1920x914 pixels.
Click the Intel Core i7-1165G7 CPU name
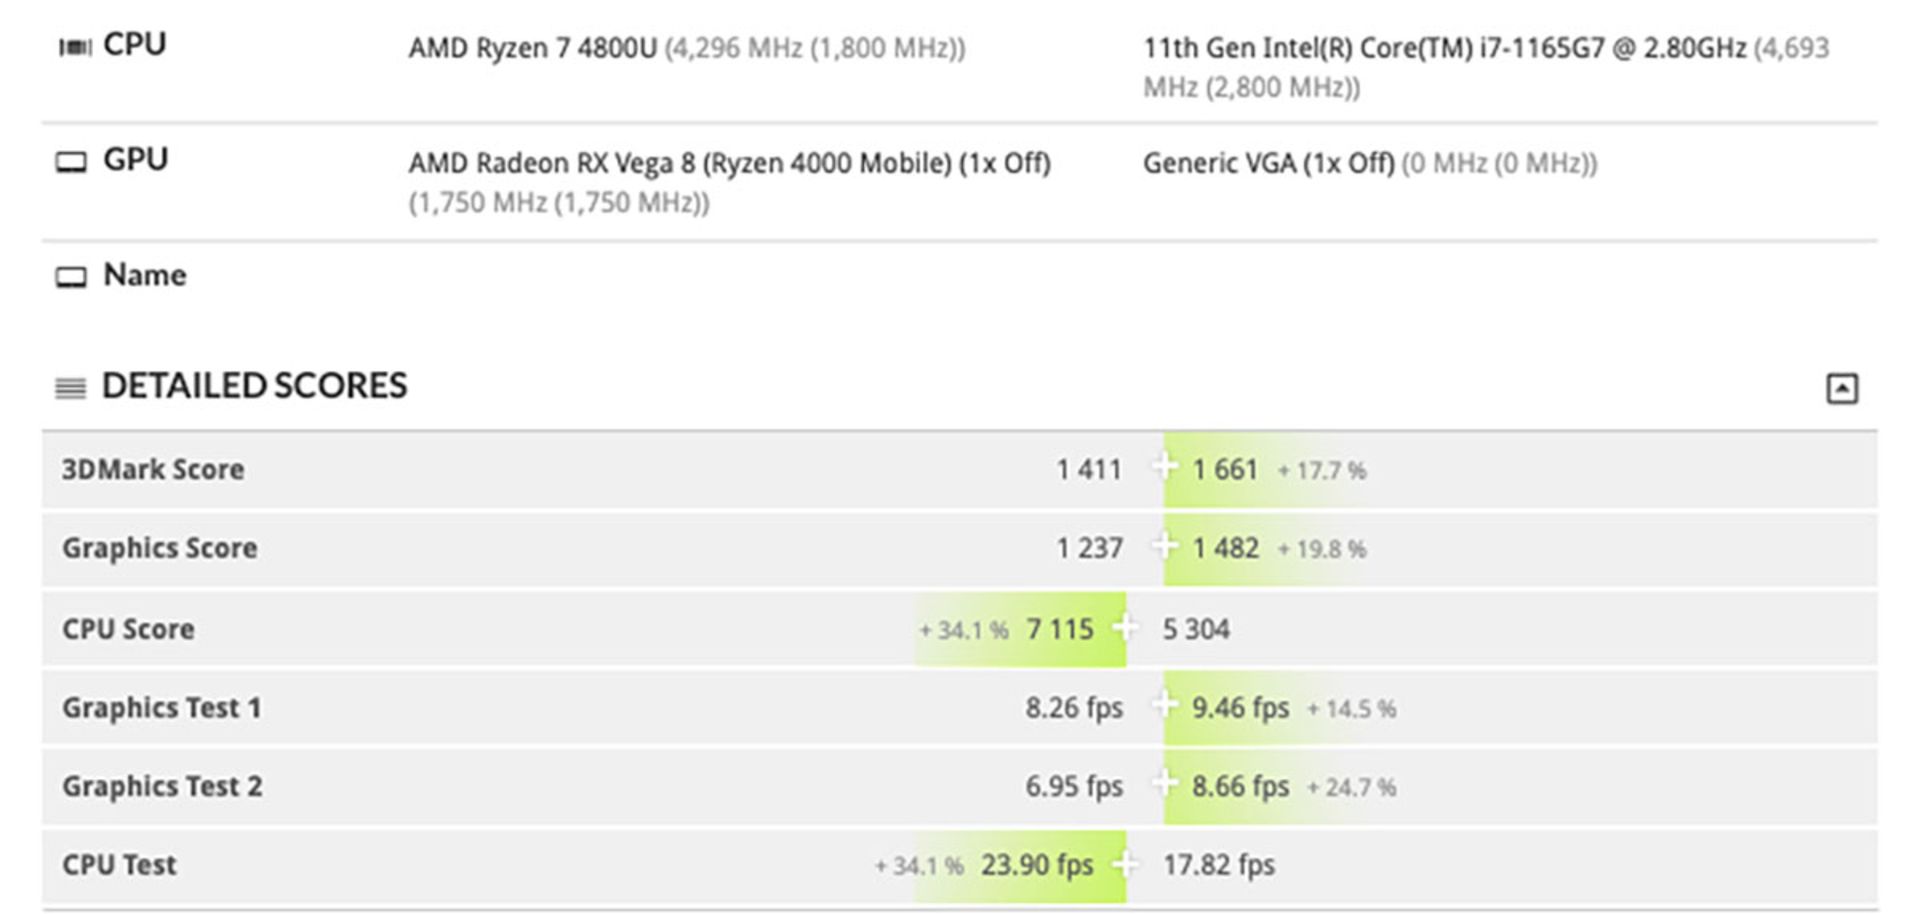1444,48
